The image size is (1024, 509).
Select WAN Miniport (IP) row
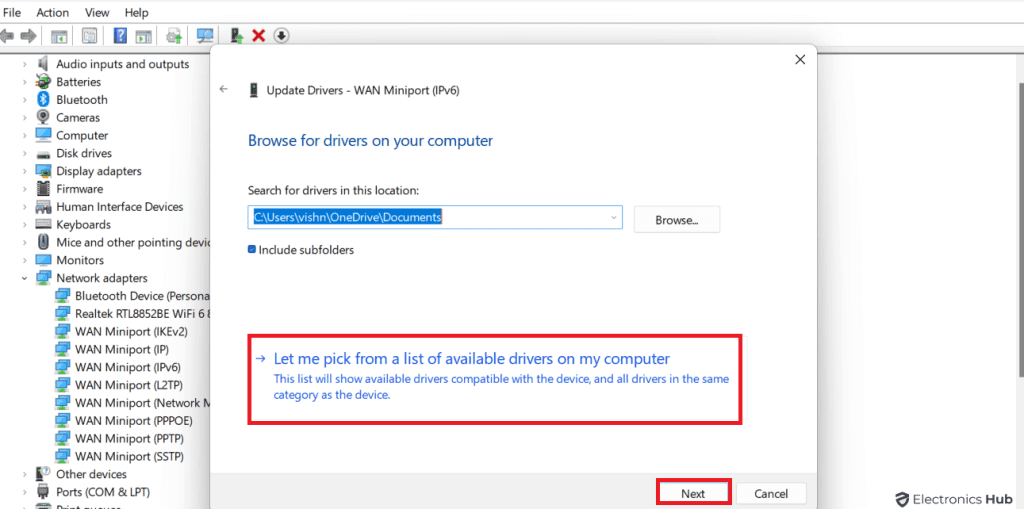[112, 349]
